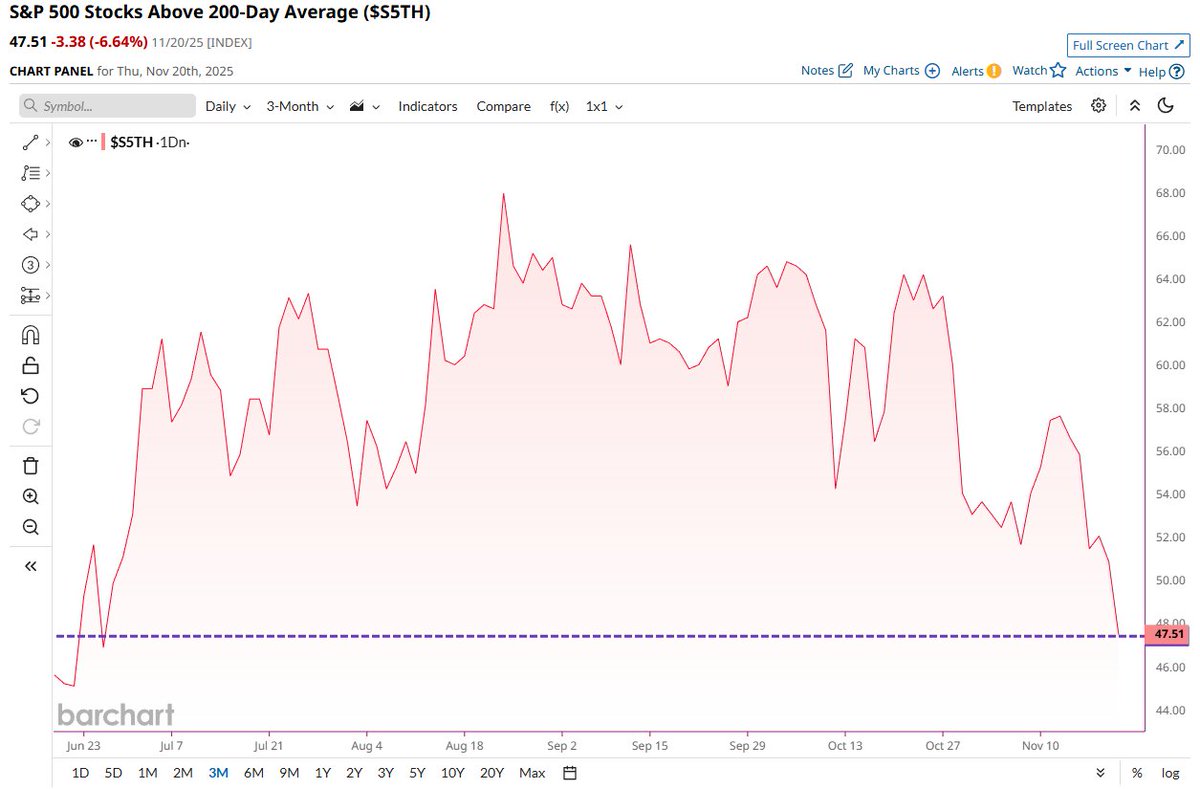Open Notes for this symbol
This screenshot has width=1200, height=789.
[827, 71]
